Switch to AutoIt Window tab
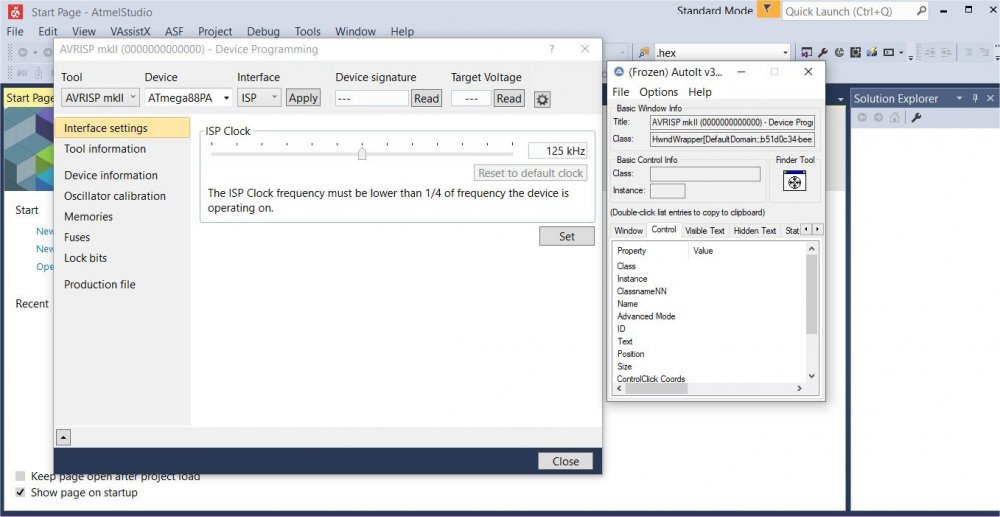1000x517 pixels. click(x=628, y=230)
